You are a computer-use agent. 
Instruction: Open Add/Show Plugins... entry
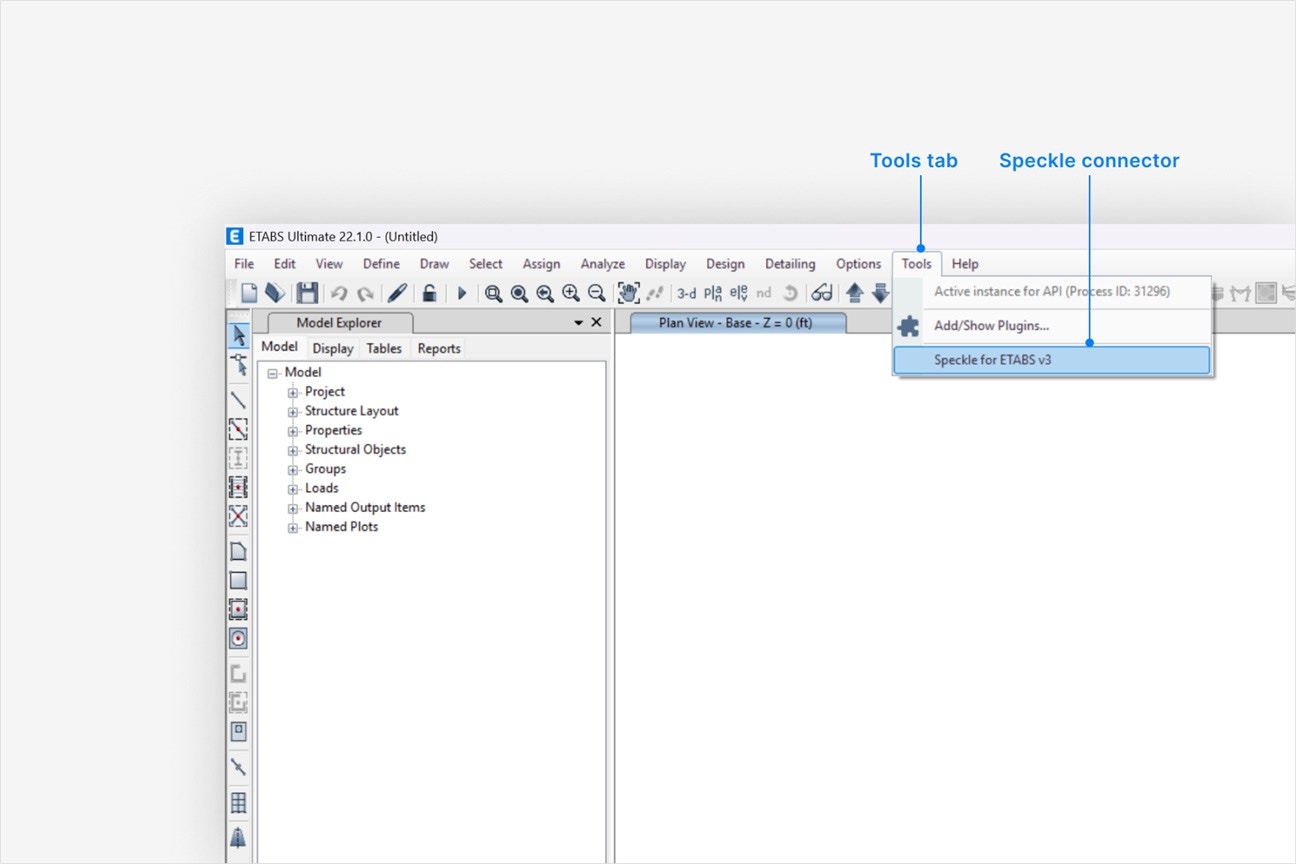(1051, 326)
